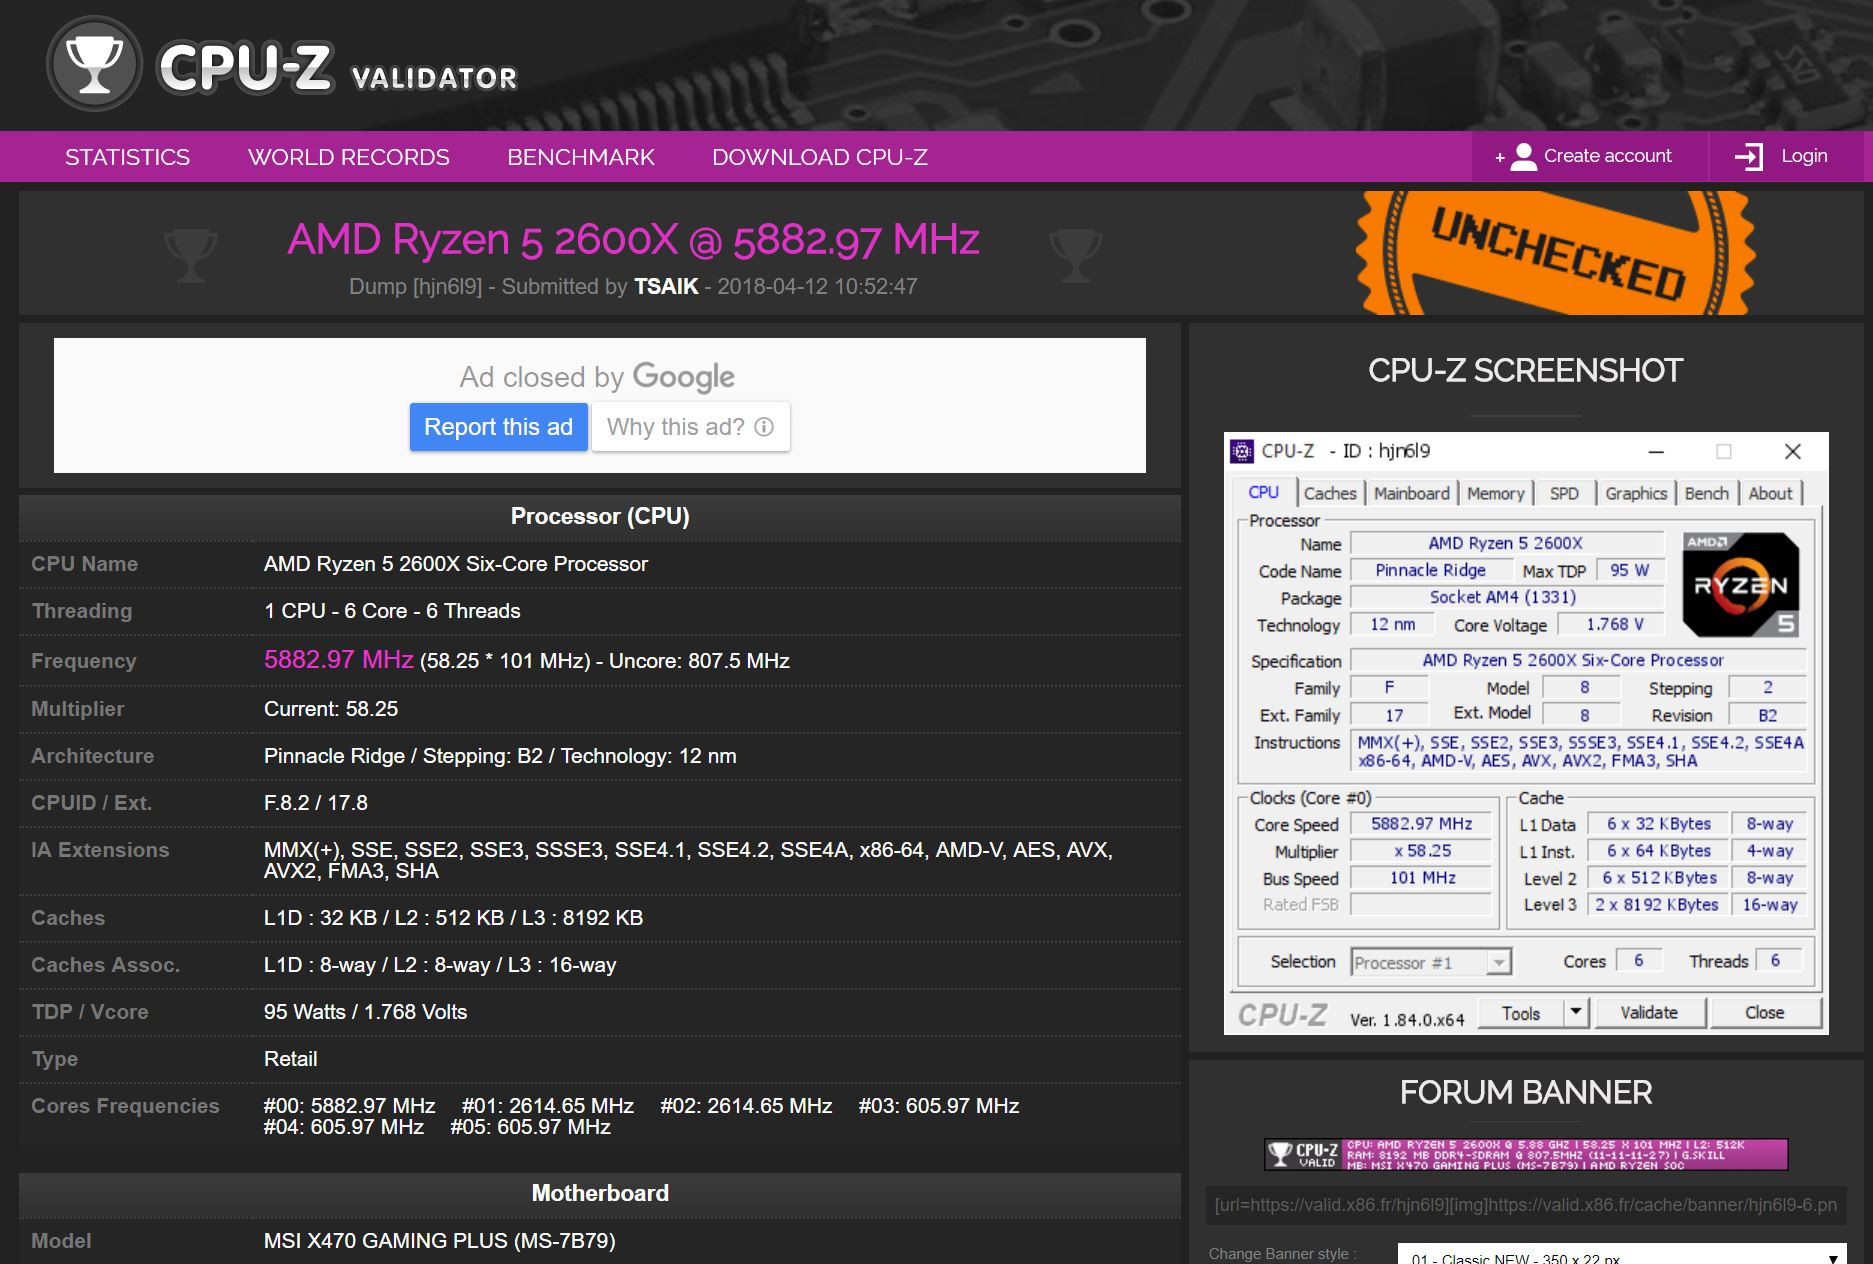Open the World Records menu item

pyautogui.click(x=348, y=157)
